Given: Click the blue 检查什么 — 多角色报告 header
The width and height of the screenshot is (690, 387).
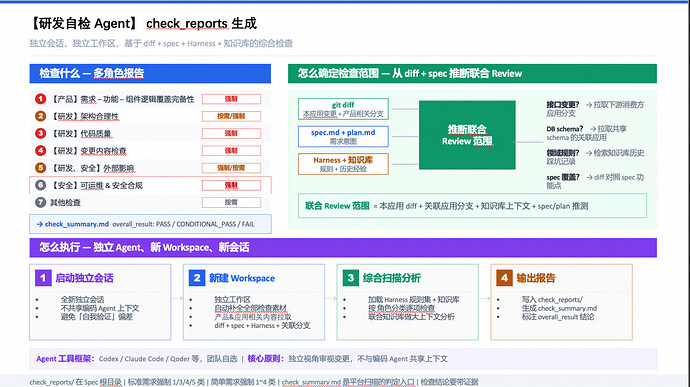Looking at the screenshot, I should (x=150, y=74).
